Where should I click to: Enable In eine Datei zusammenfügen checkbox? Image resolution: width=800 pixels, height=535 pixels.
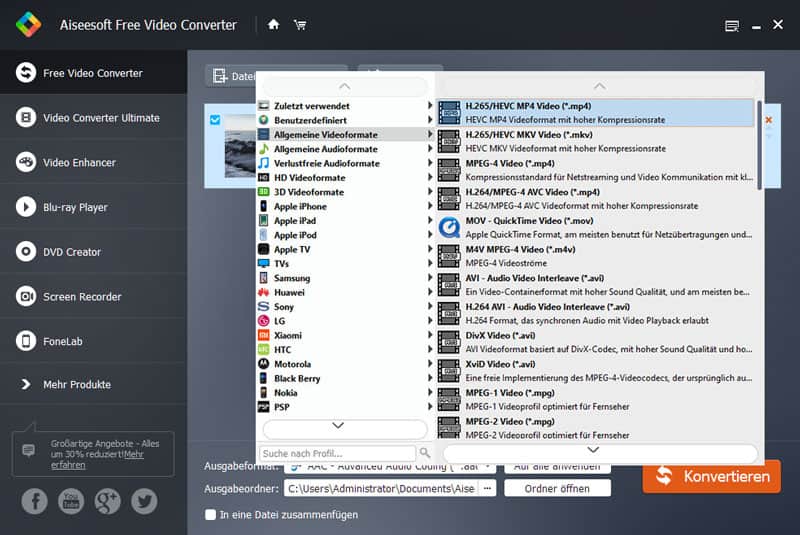point(210,515)
